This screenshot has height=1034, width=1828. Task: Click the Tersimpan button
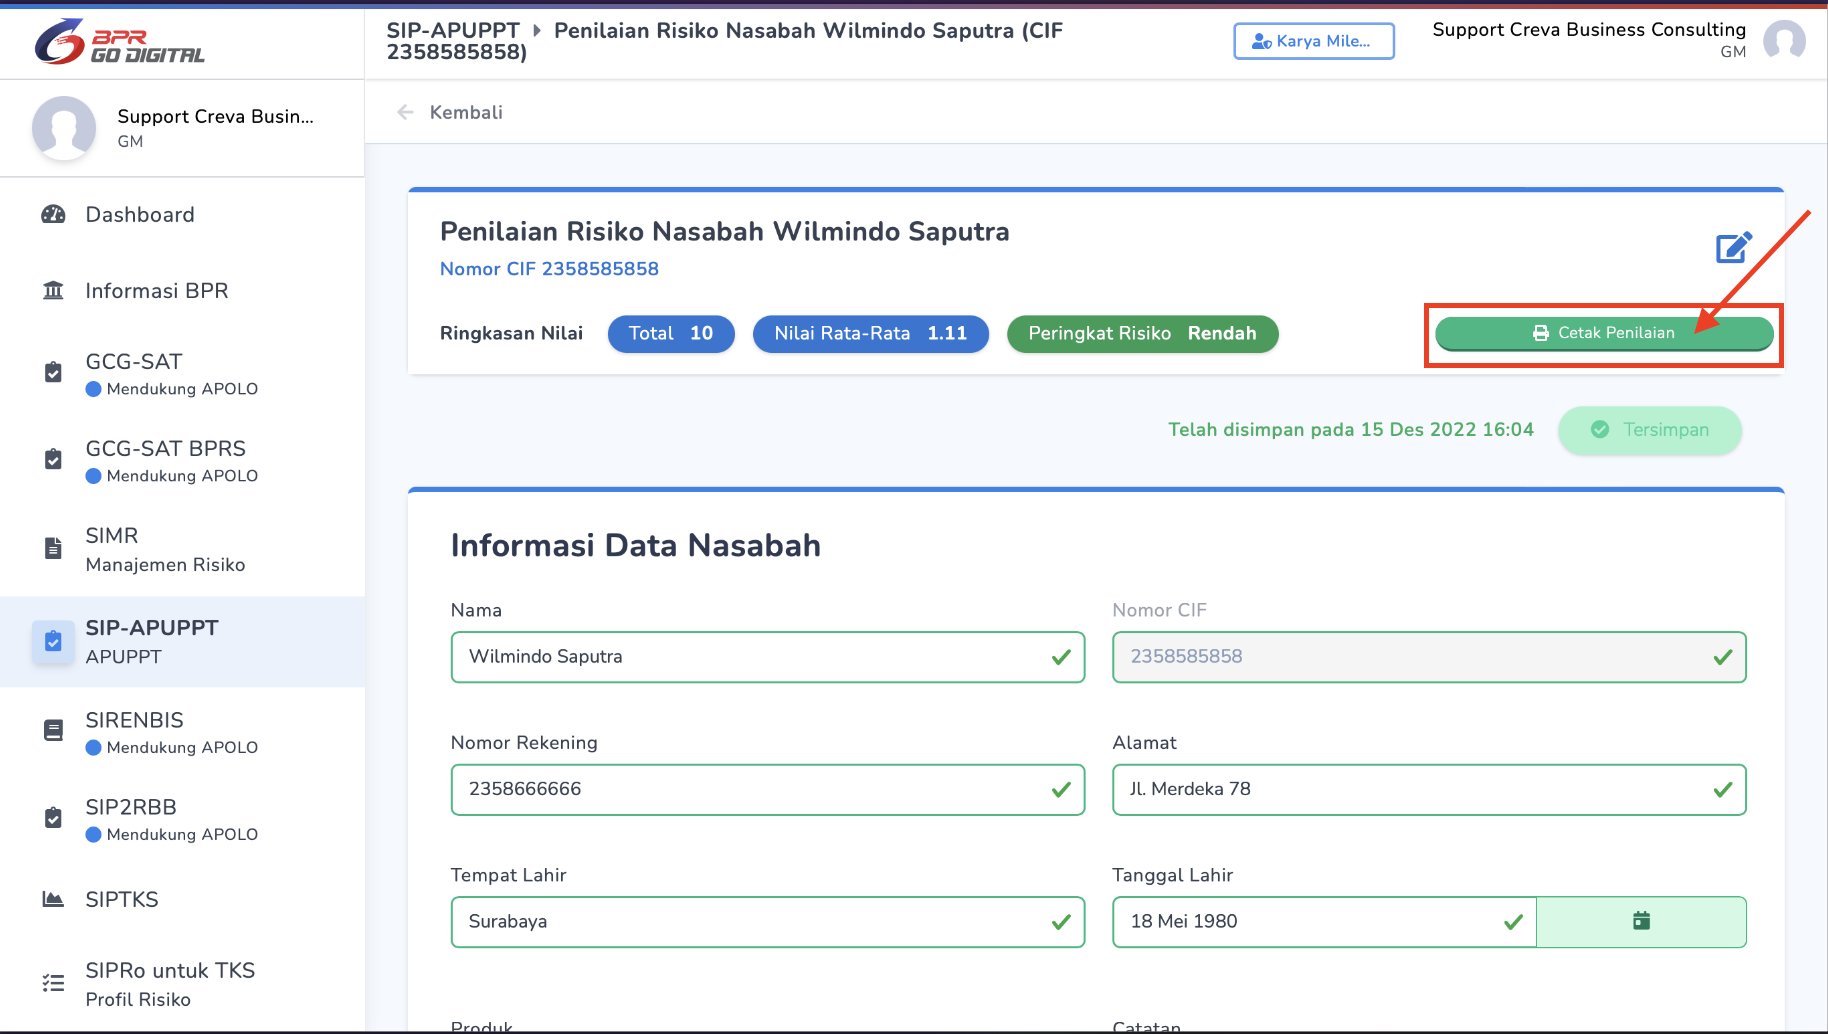click(x=1650, y=430)
